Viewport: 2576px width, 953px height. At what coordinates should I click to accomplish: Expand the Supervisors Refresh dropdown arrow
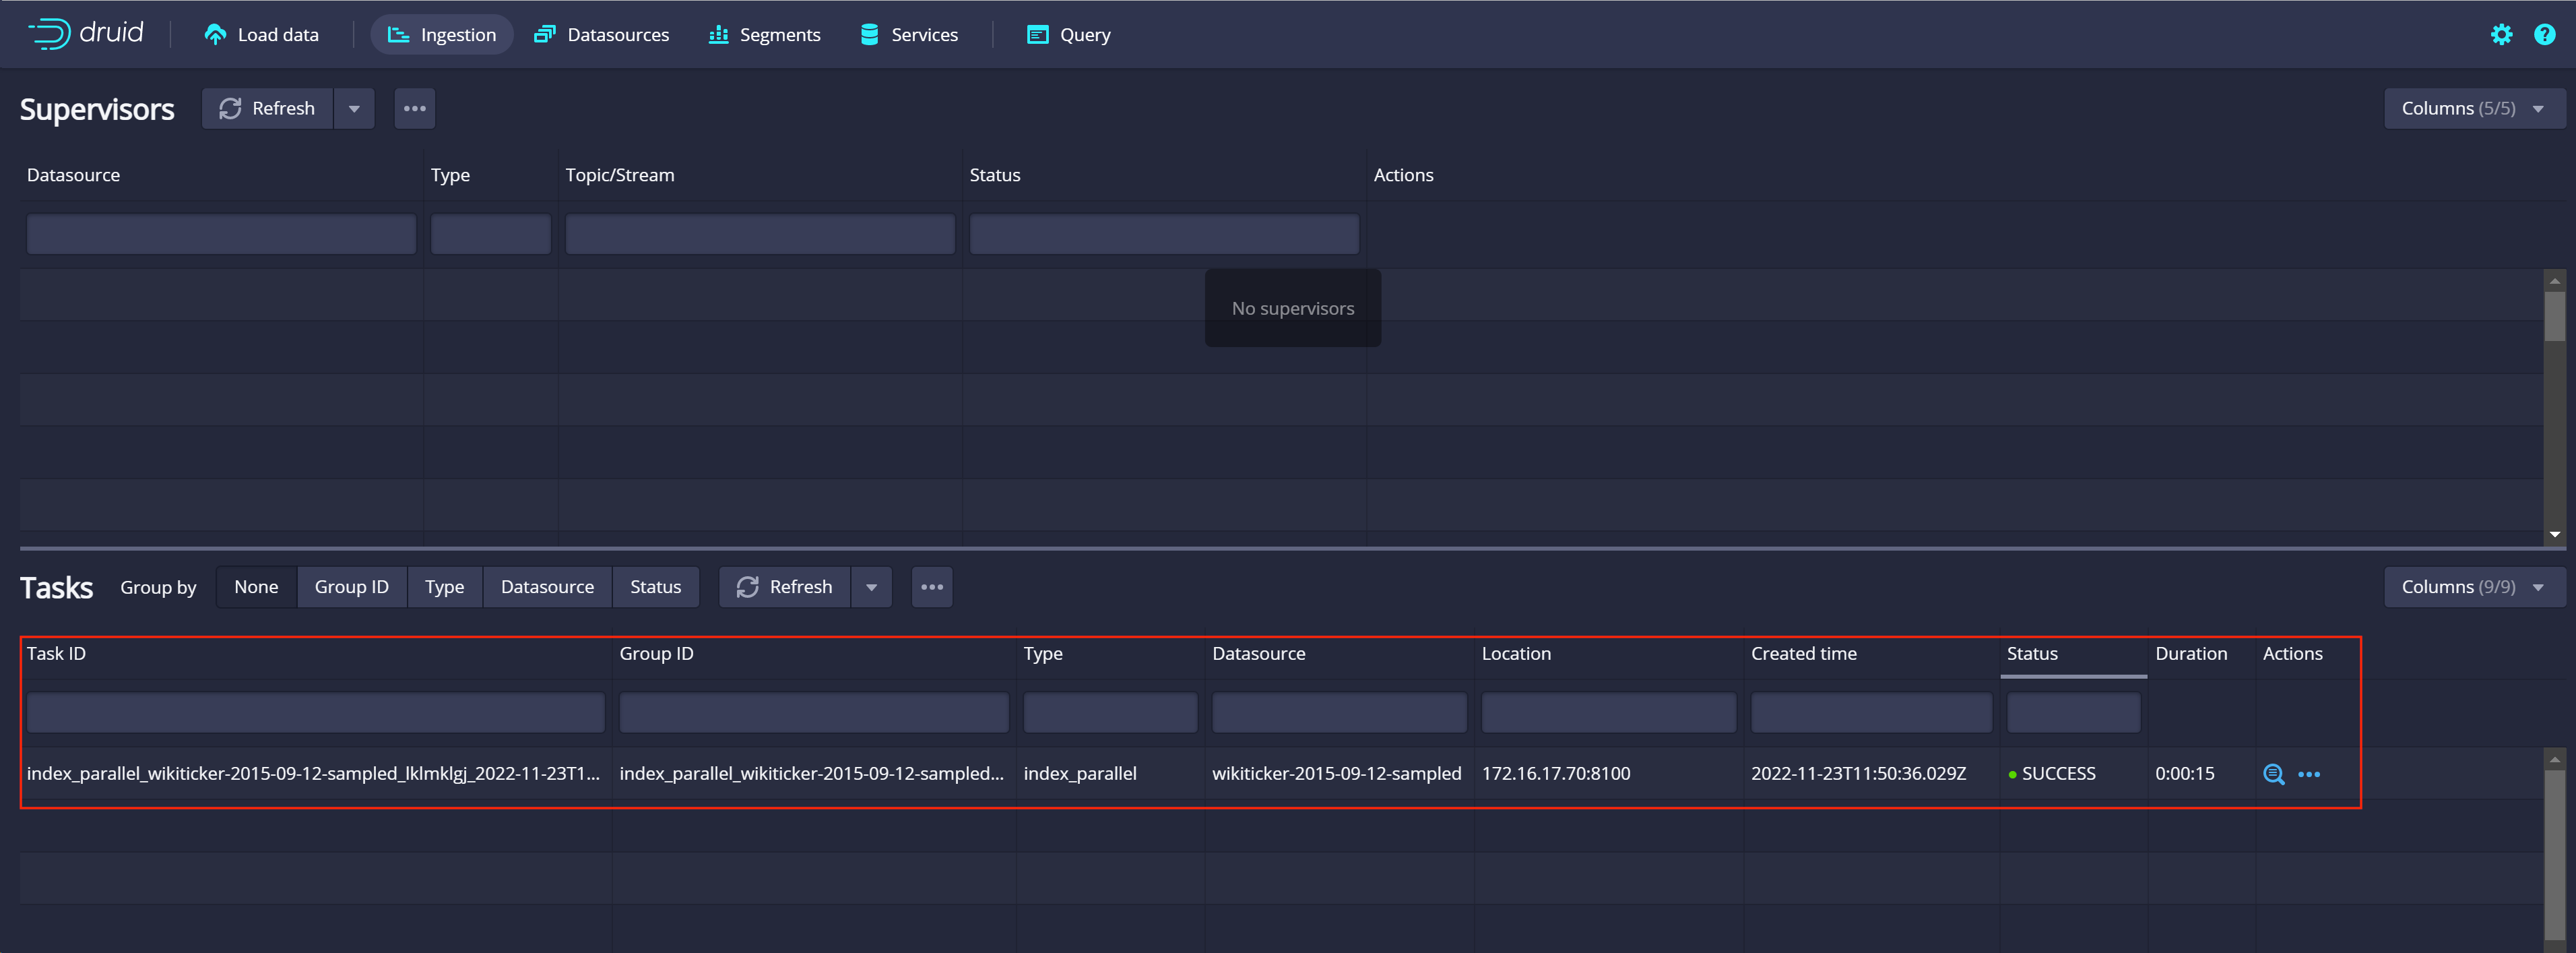(354, 109)
